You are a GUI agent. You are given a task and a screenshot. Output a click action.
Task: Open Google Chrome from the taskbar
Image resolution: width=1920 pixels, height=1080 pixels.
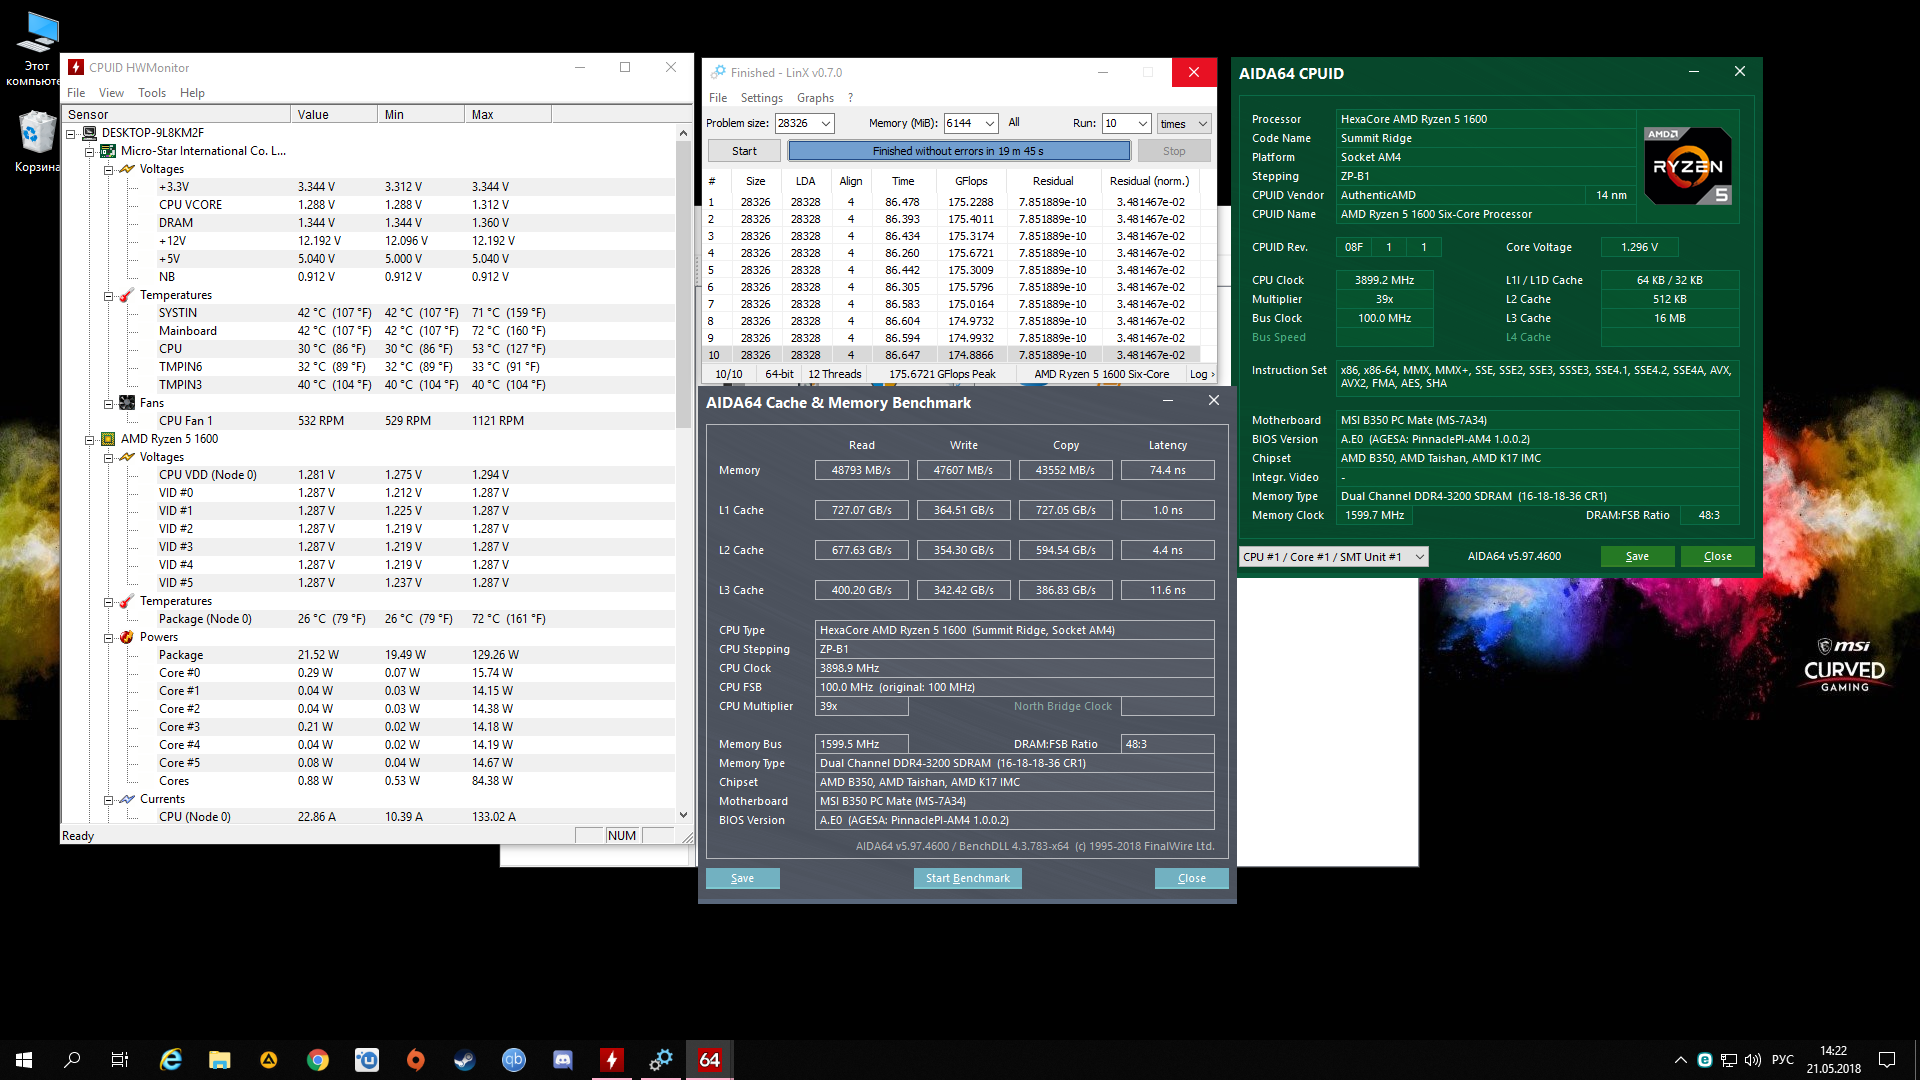point(318,1060)
